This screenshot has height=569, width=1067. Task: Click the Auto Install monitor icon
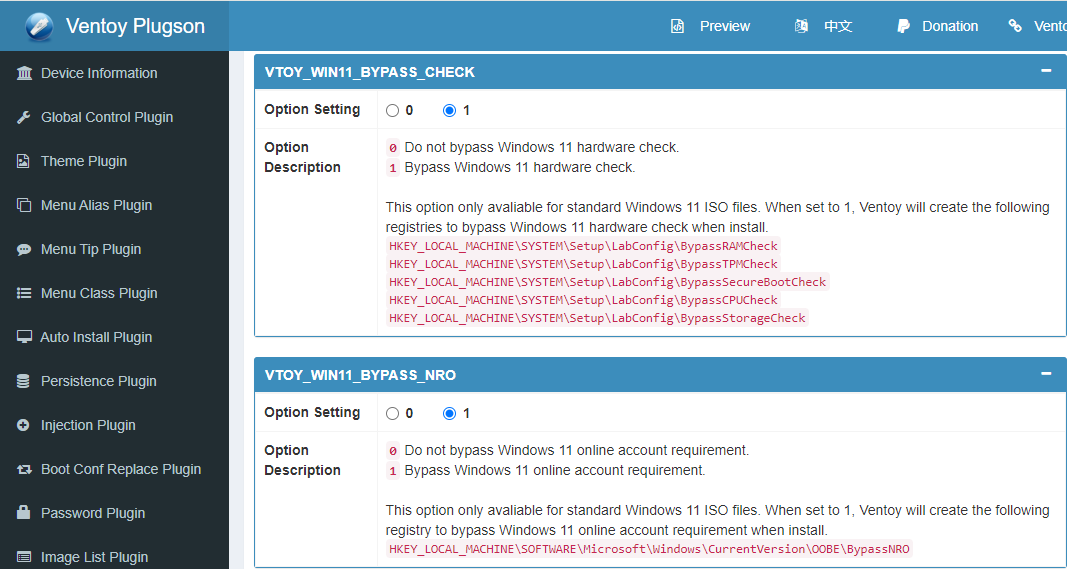(24, 338)
